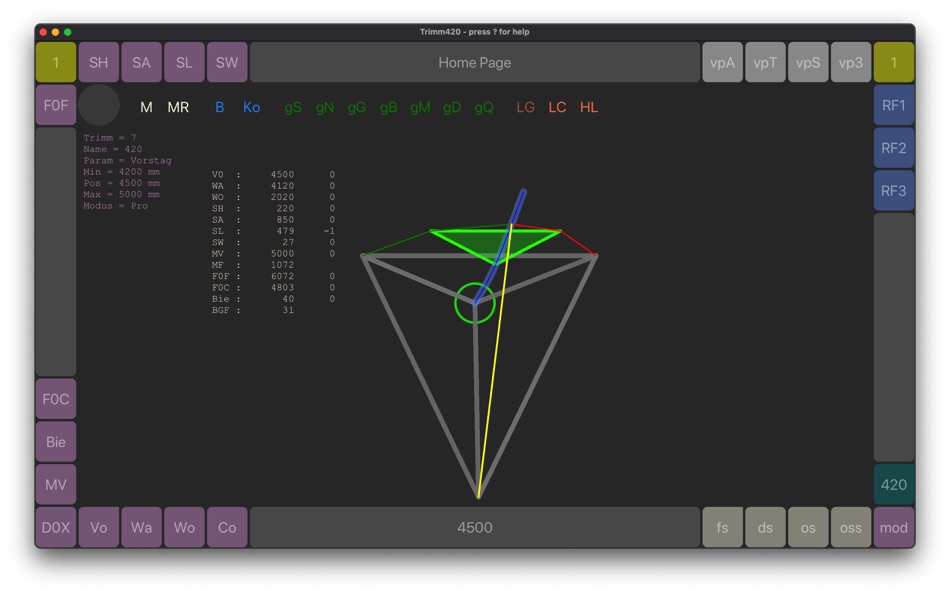Toggle the green gS option
950x594 pixels.
(x=293, y=107)
